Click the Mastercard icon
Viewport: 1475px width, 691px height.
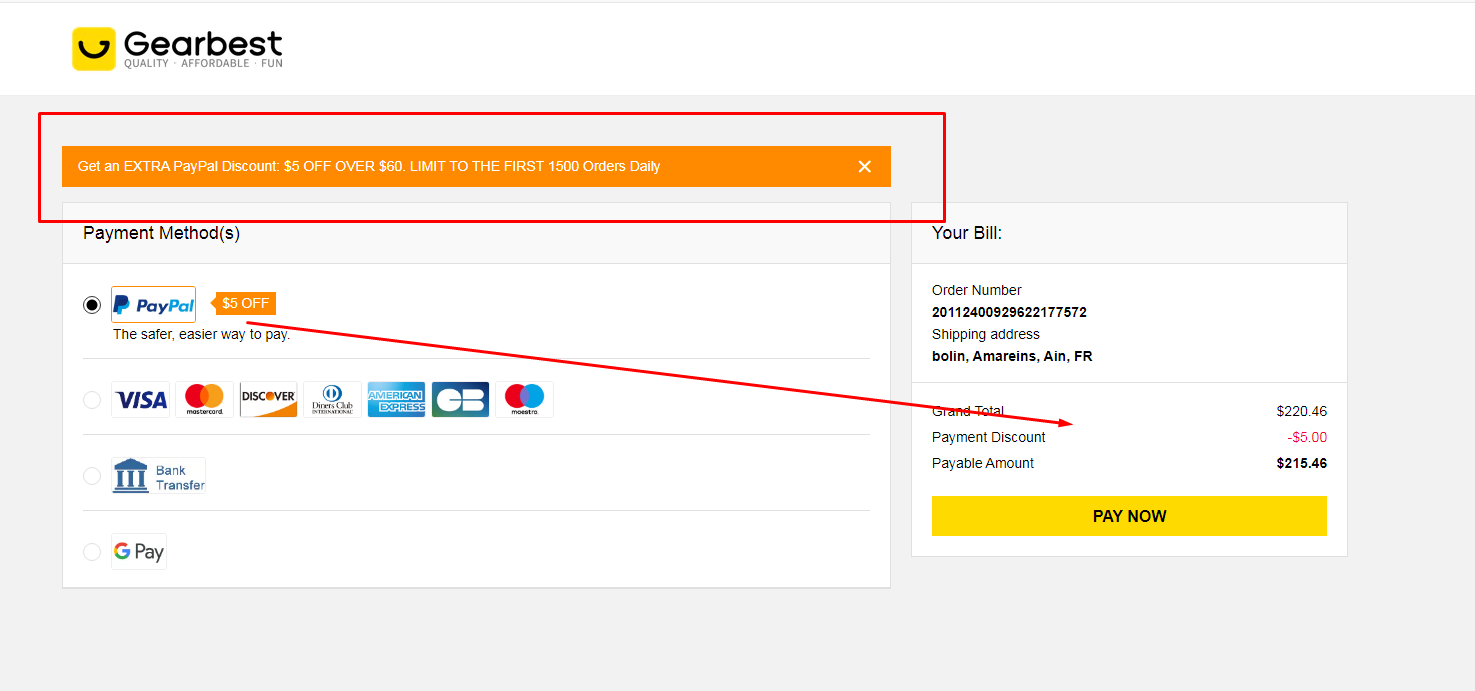204,399
